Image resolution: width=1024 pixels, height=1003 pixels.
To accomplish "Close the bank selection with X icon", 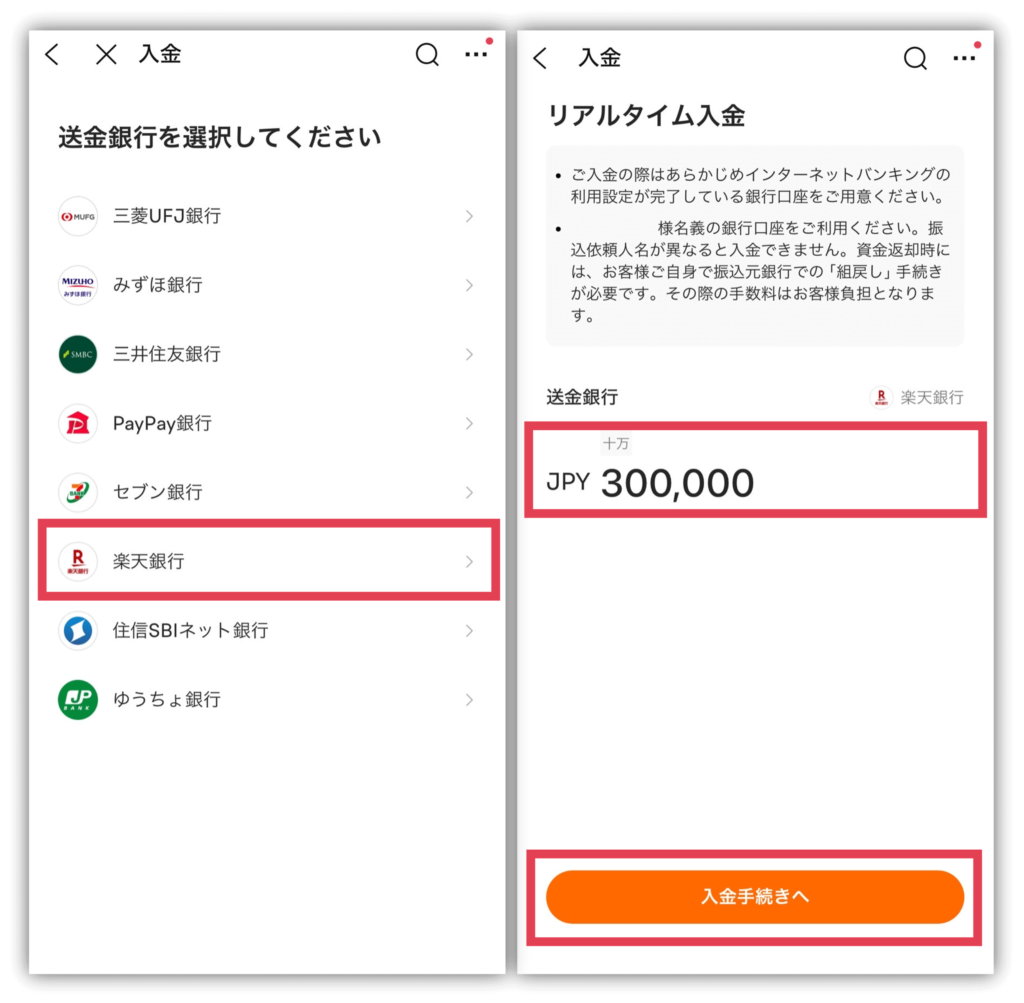I will coord(106,55).
